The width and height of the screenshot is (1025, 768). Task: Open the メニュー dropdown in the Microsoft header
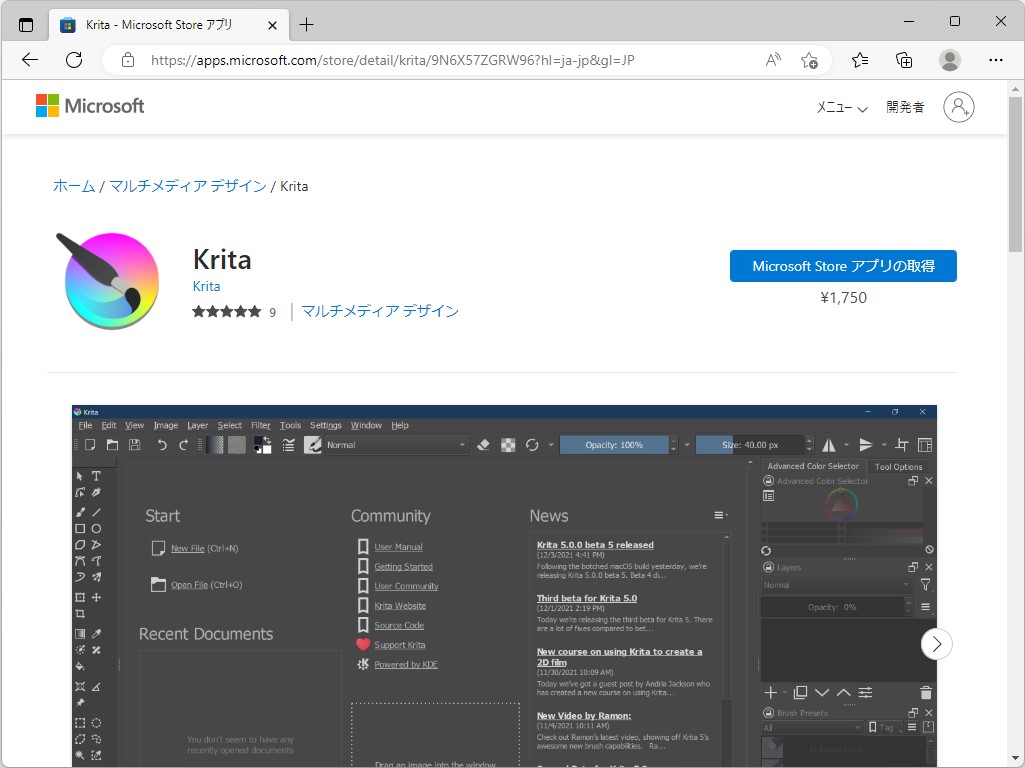tap(840, 107)
